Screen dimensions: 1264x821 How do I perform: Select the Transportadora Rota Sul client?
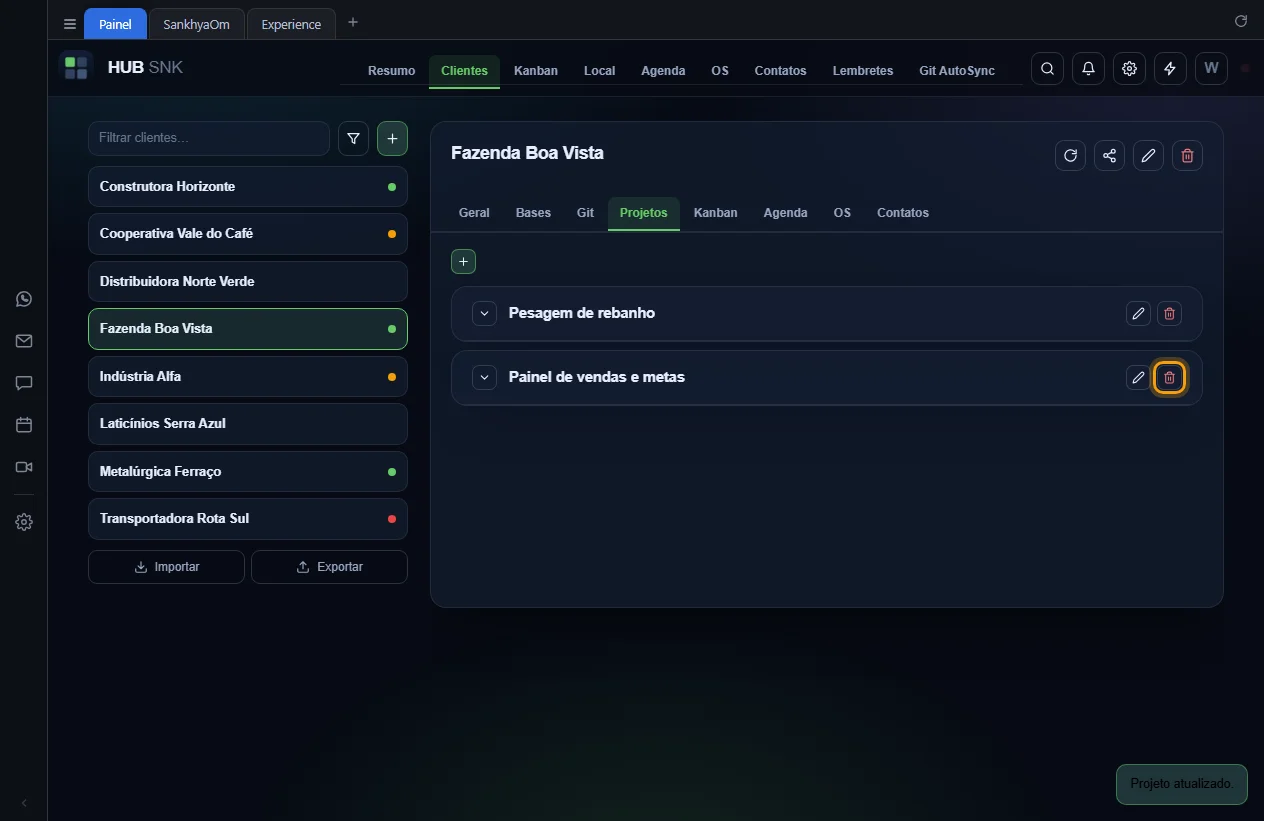point(248,519)
